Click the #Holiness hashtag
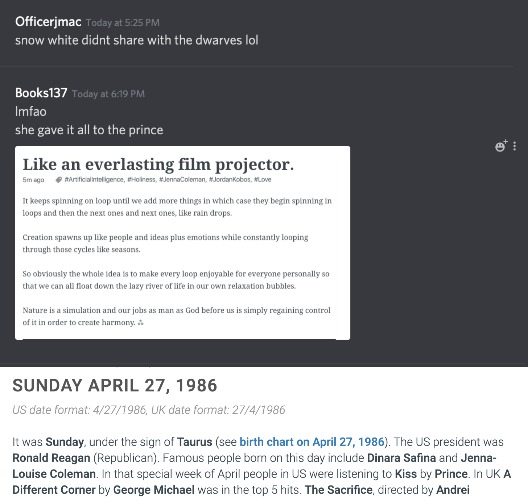 pos(142,179)
